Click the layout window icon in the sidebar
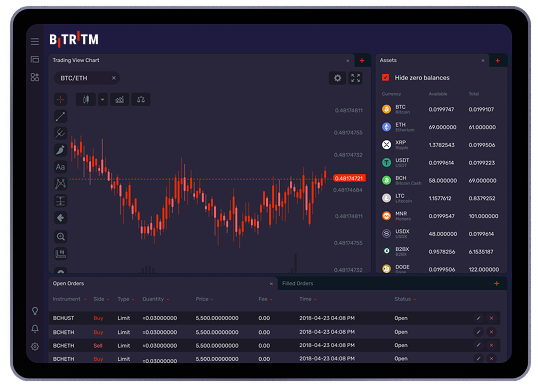The width and height of the screenshot is (538, 387). 35,60
